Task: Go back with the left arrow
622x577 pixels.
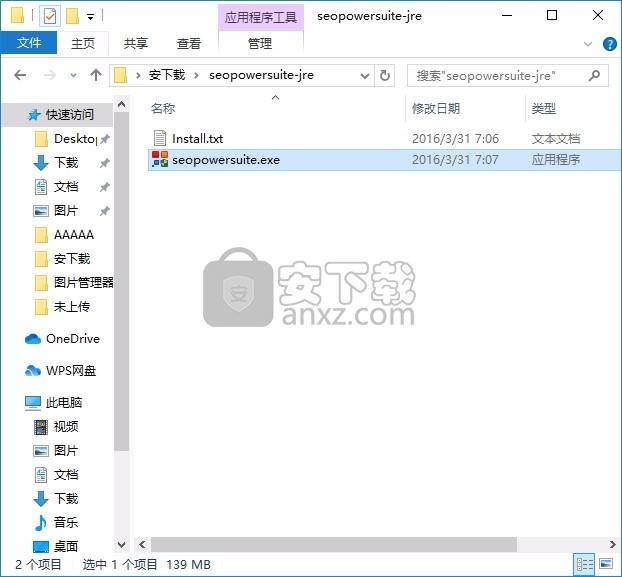Action: [20, 75]
